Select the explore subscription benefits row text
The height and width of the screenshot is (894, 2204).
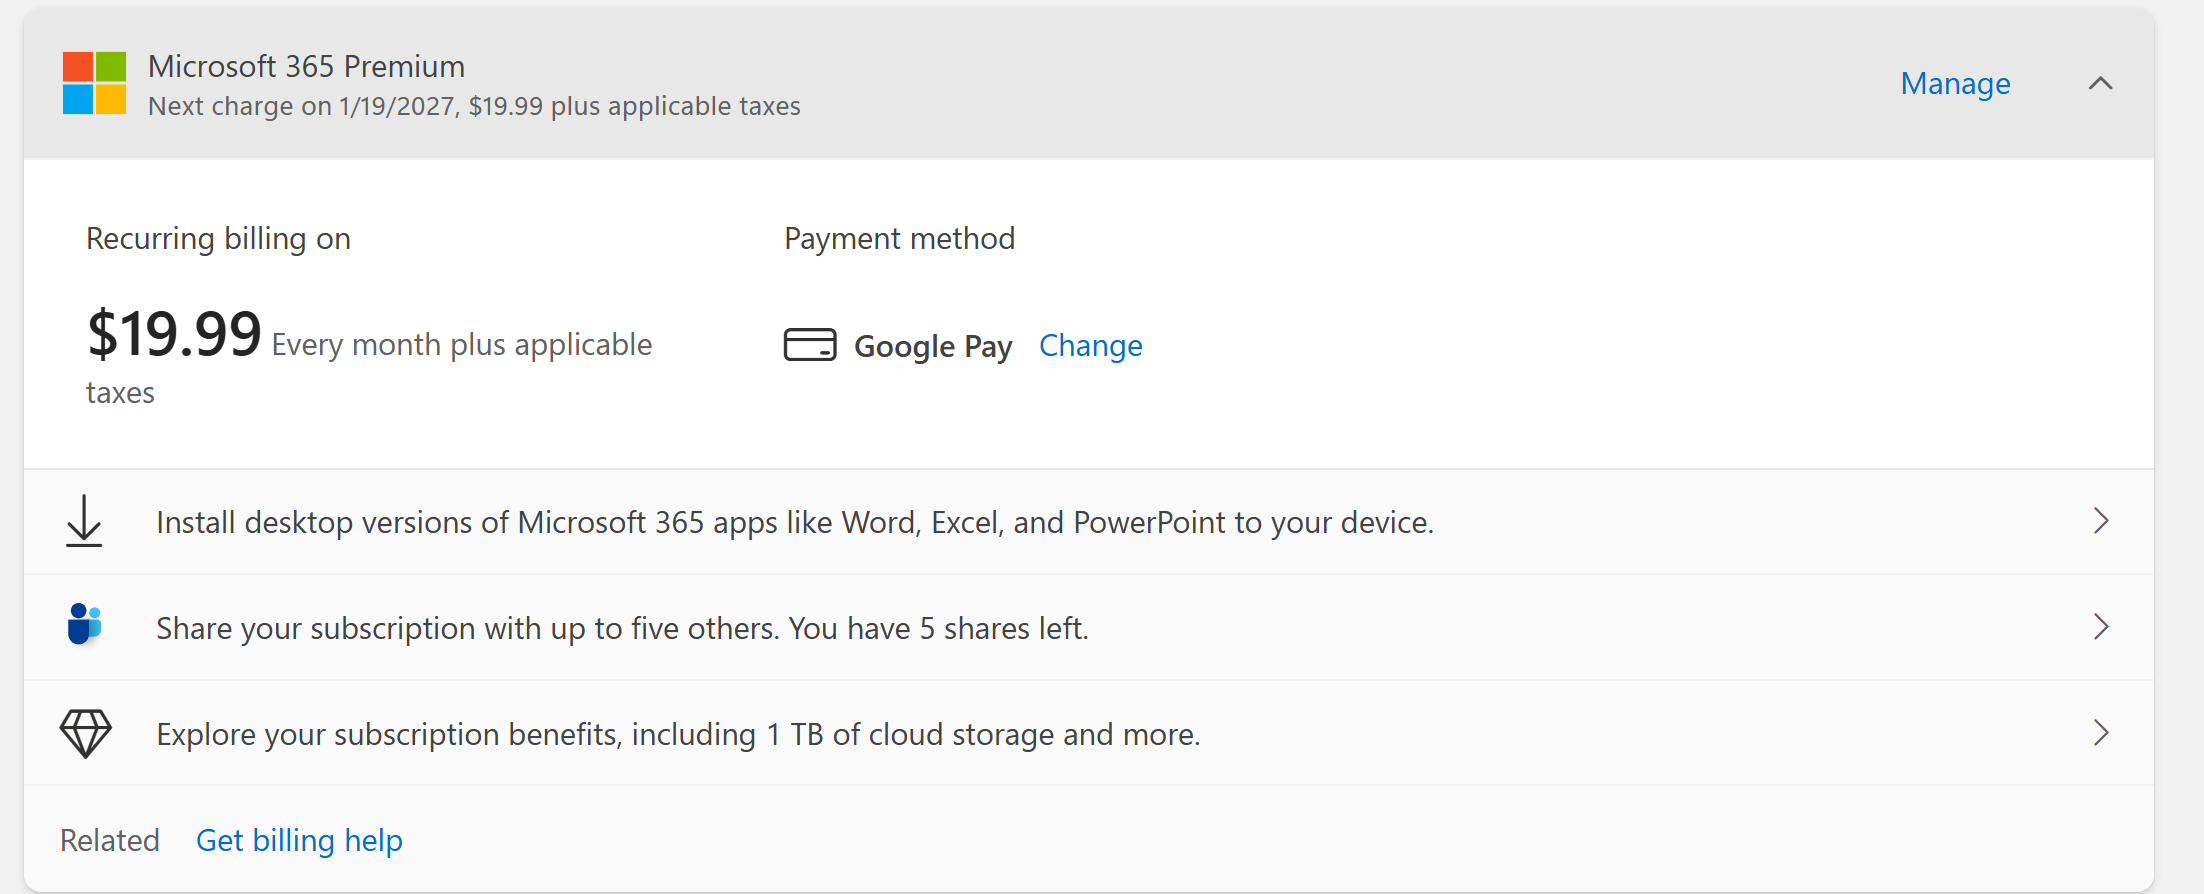tap(678, 734)
